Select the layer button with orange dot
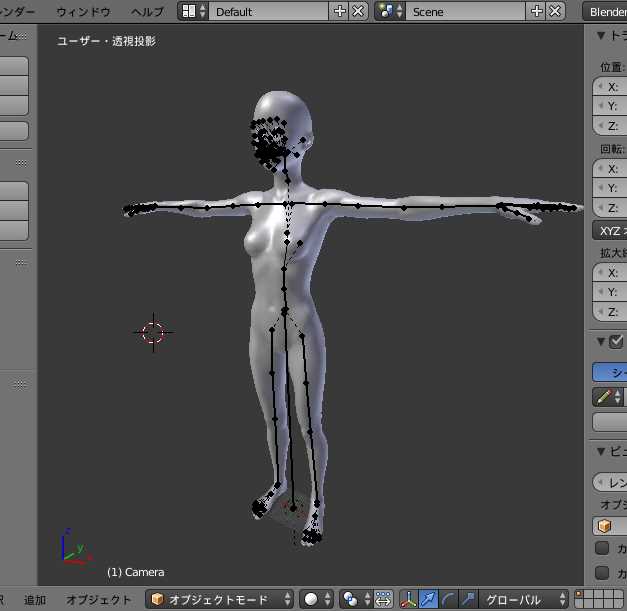This screenshot has width=627, height=611. coord(579,595)
